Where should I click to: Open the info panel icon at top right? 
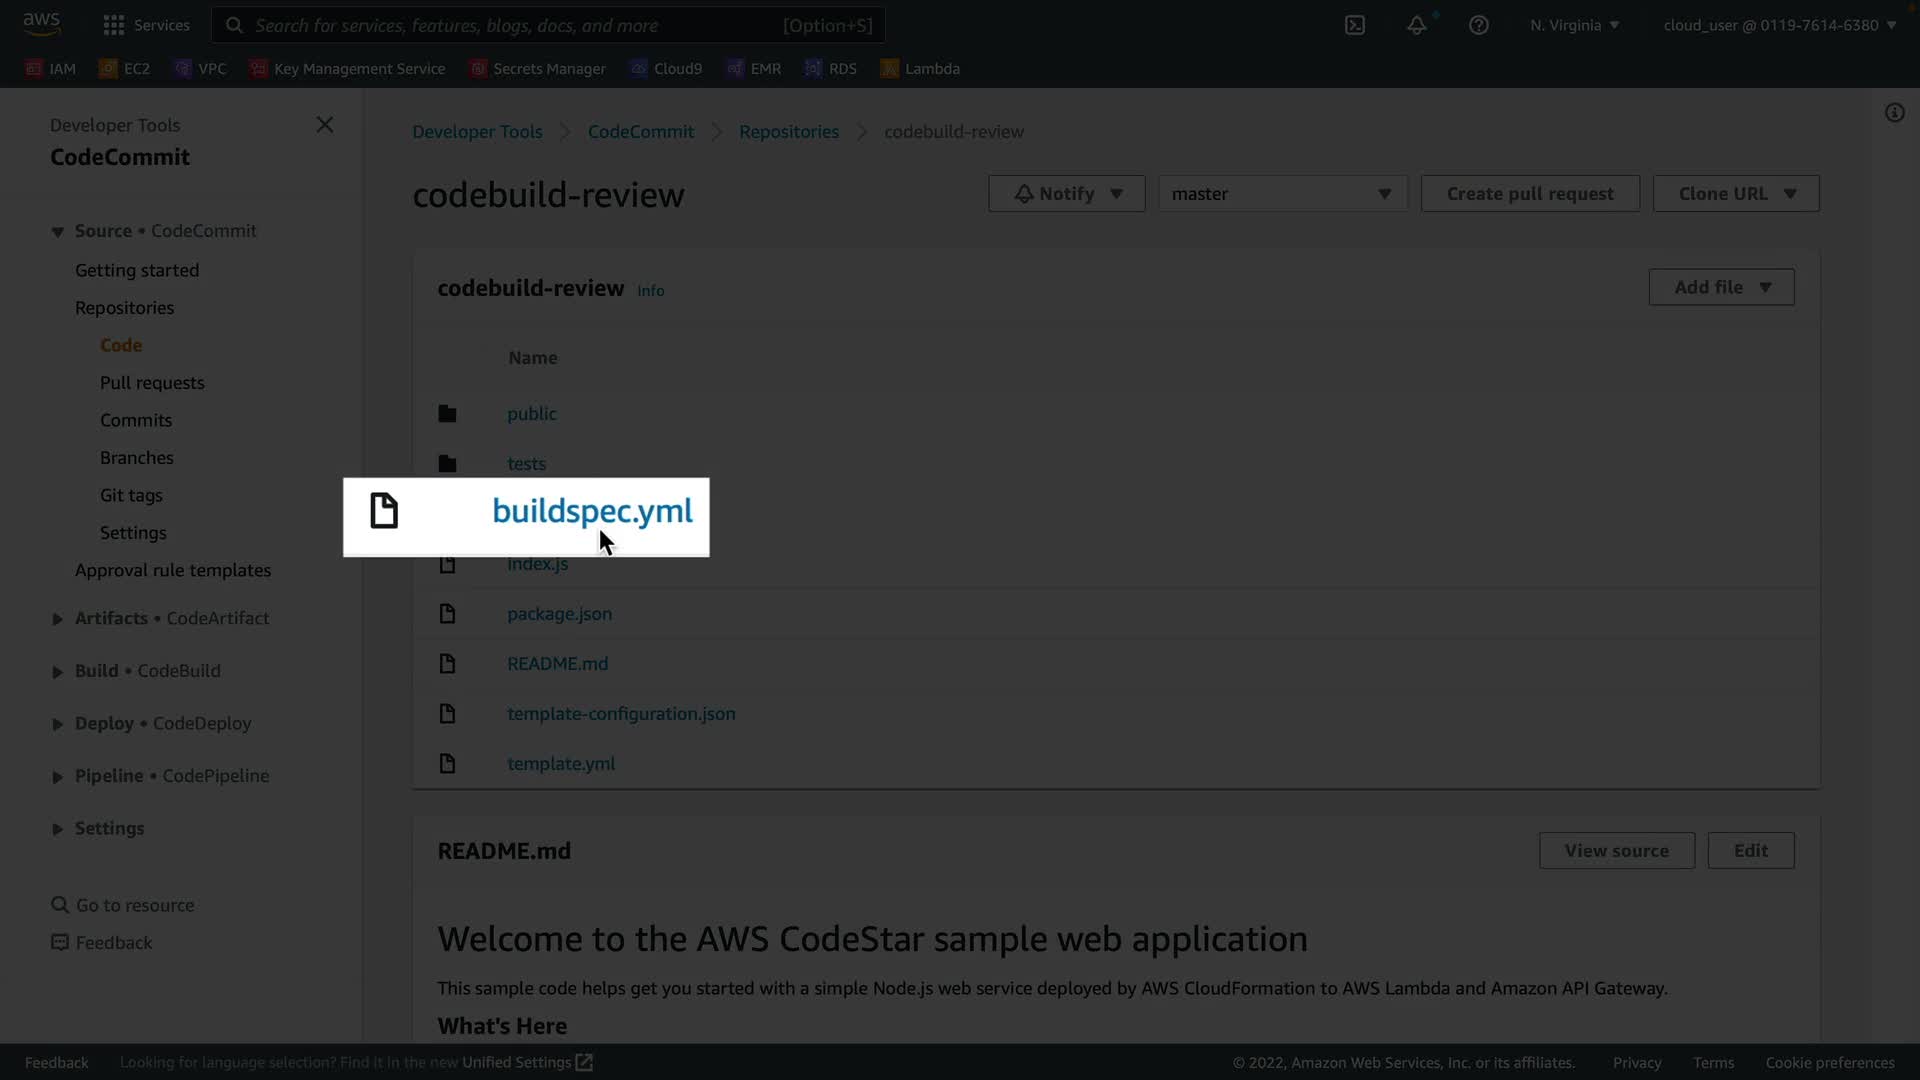pos(1894,113)
